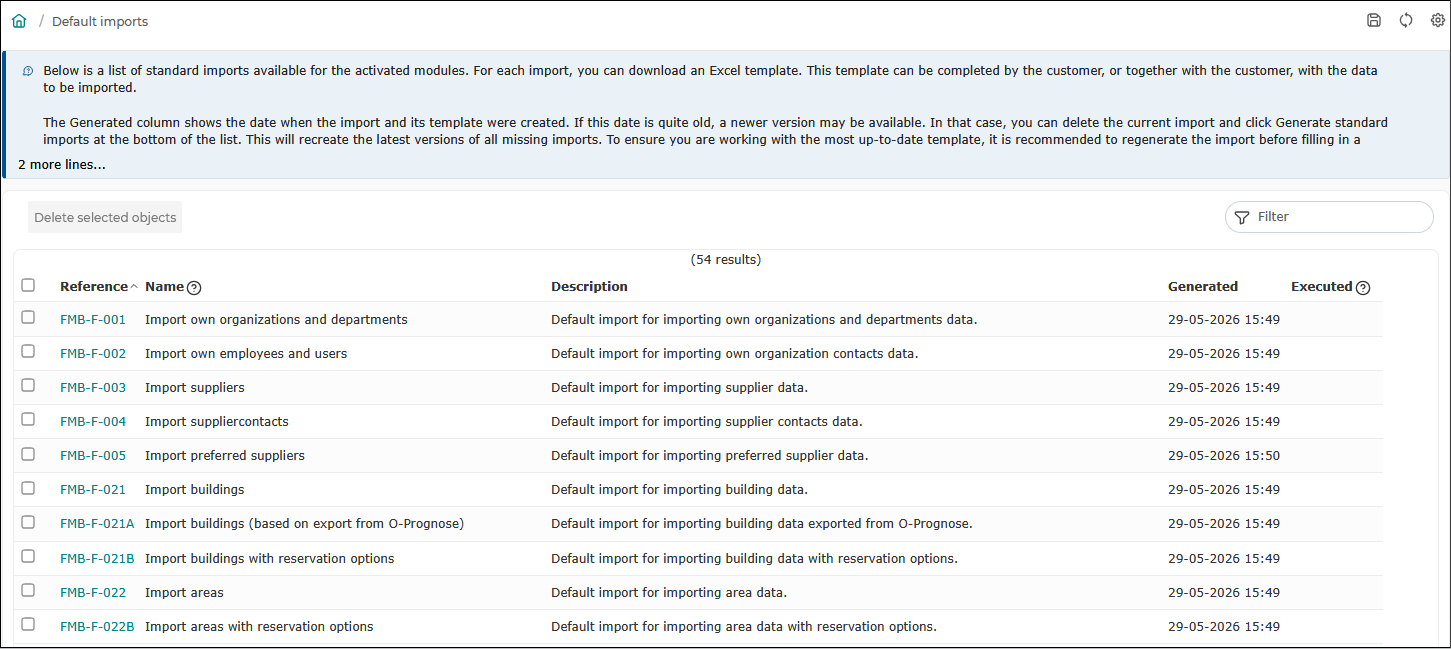Check the box for FMB-F-001
1451x649 pixels.
pos(28,317)
